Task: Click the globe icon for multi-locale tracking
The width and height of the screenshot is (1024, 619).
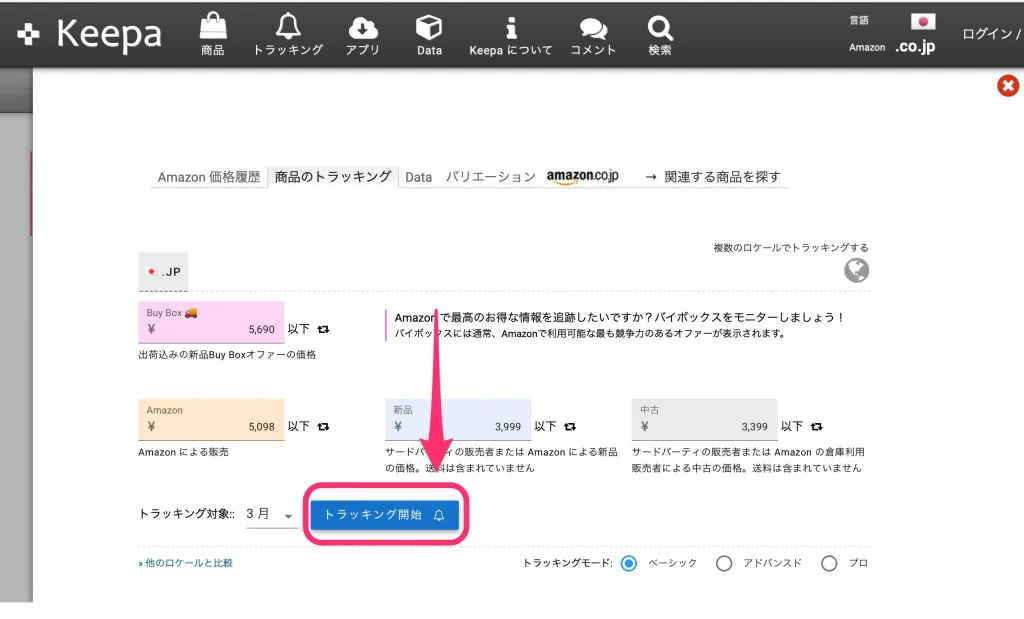Action: (x=856, y=270)
